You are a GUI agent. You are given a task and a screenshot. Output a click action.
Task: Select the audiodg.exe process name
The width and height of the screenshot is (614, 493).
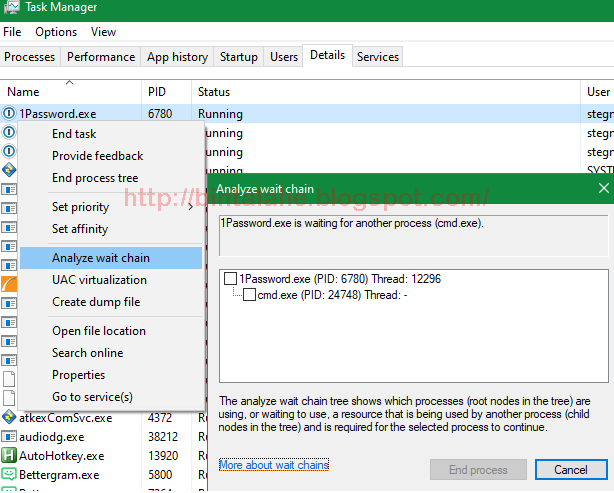coord(52,437)
